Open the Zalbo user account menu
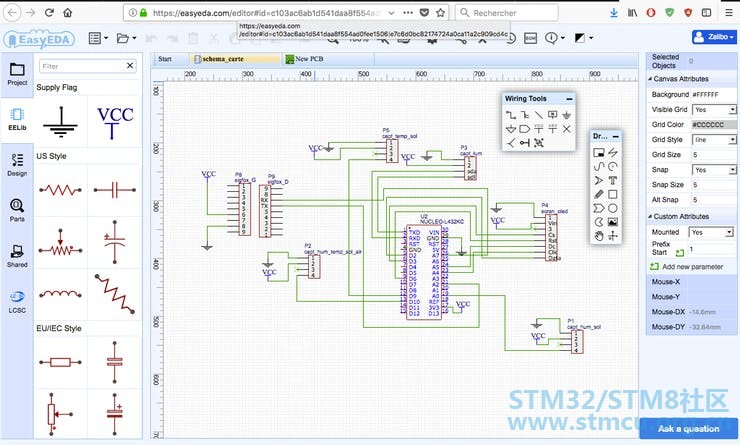The image size is (740, 445). click(714, 37)
